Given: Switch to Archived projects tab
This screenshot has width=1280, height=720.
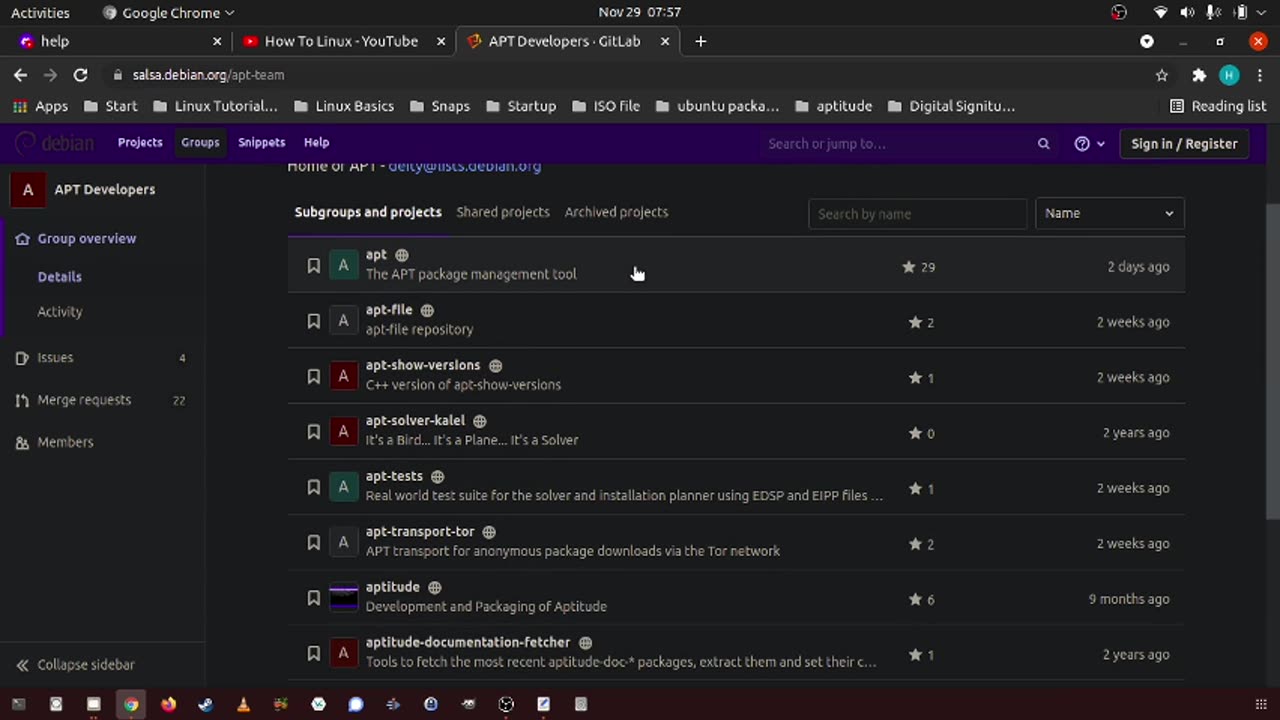Looking at the screenshot, I should click(616, 212).
